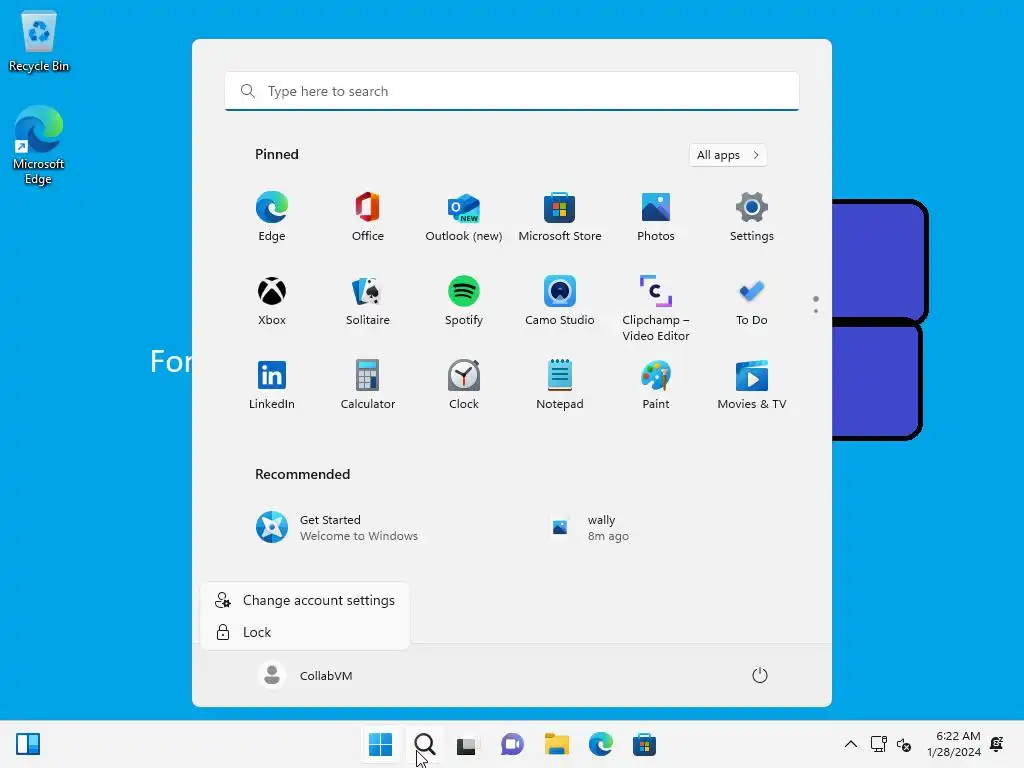Launch the Xbox app

pos(272,301)
